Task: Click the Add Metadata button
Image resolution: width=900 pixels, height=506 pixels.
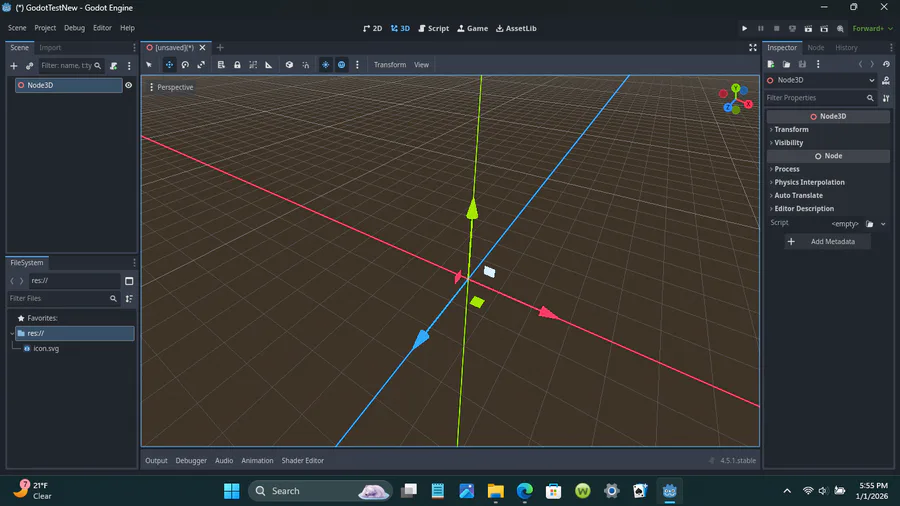Action: 827,242
